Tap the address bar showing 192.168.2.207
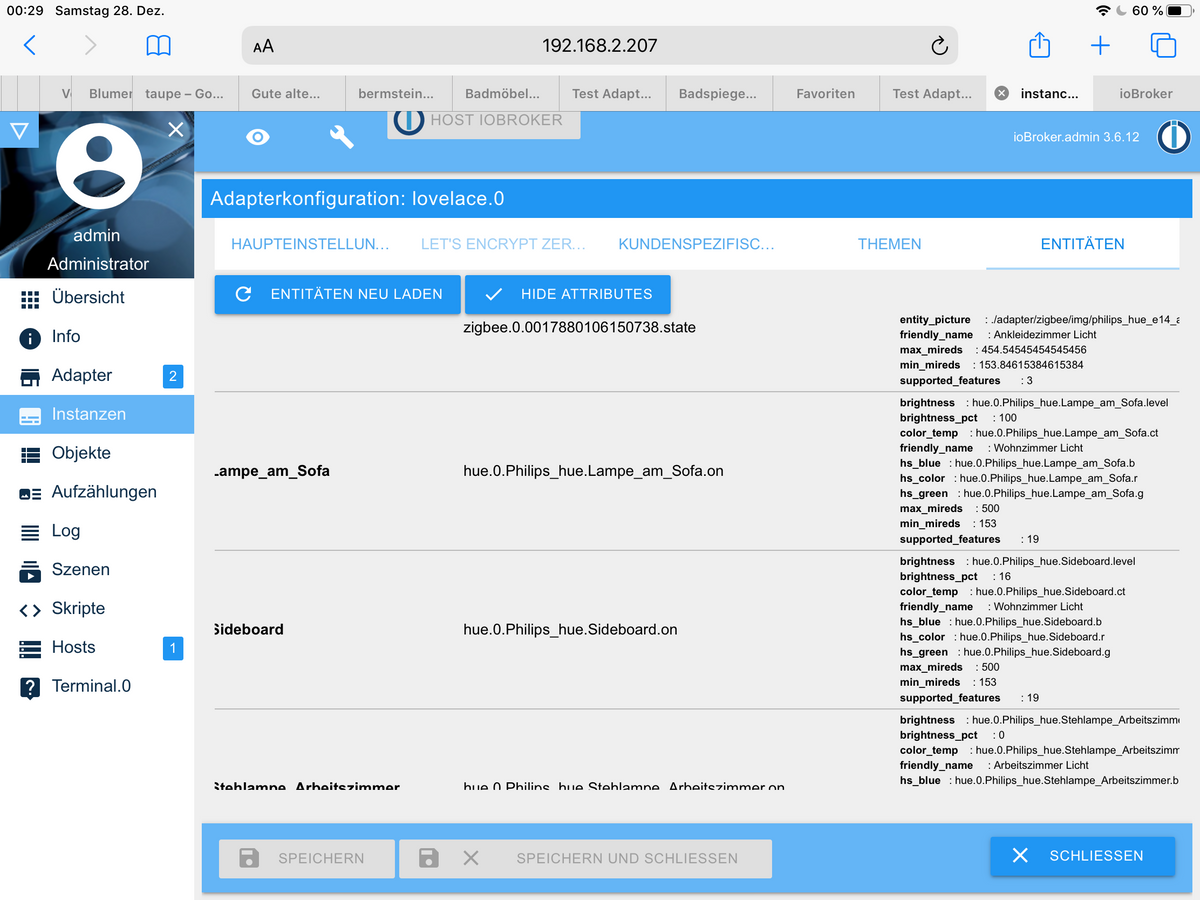The height and width of the screenshot is (900, 1200). pyautogui.click(x=600, y=45)
